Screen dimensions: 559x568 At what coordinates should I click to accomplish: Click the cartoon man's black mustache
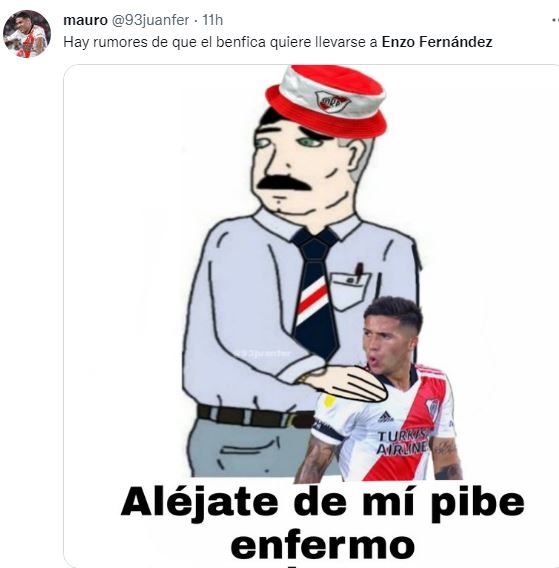tap(284, 183)
